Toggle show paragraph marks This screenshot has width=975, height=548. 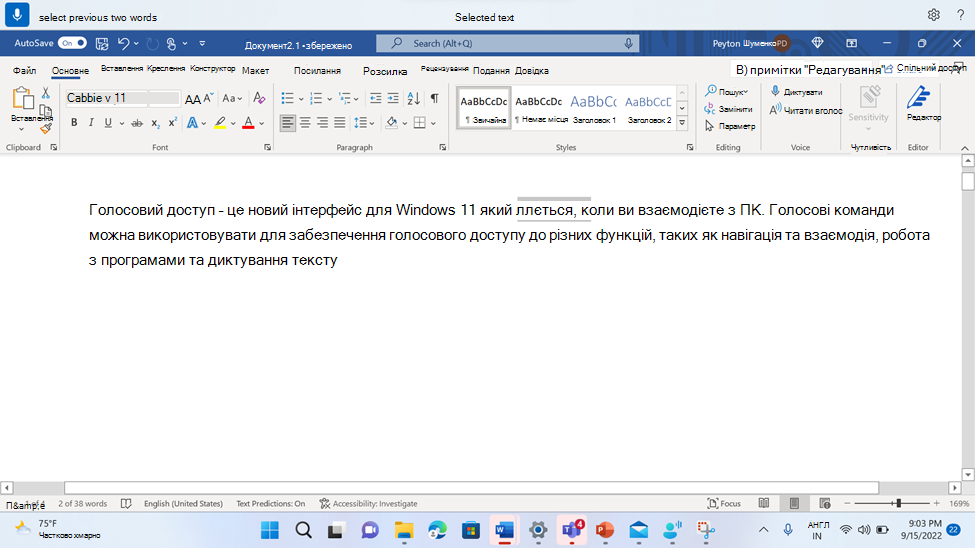click(435, 98)
